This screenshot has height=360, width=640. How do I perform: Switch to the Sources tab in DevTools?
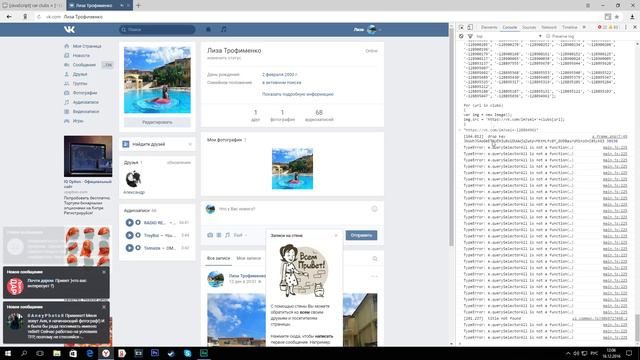tap(529, 27)
